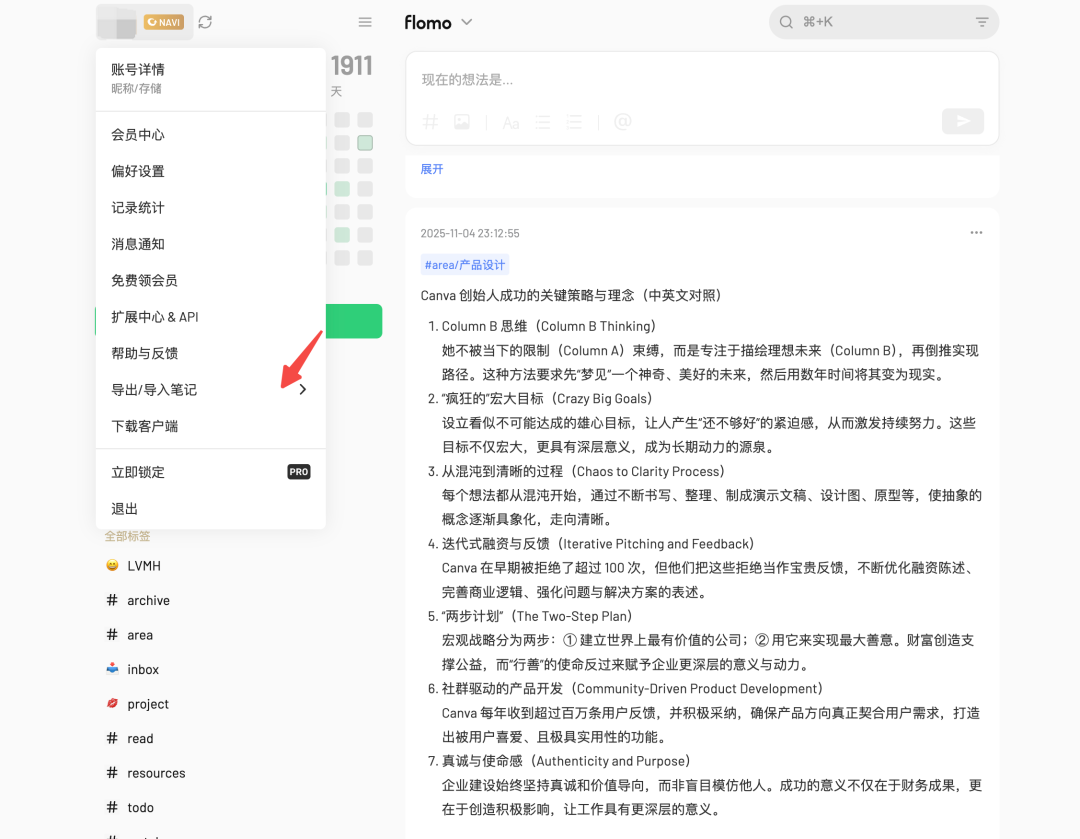Screen dimensions: 1080x839
Task: Open 扩展中心 & API
Action: pos(211,318)
